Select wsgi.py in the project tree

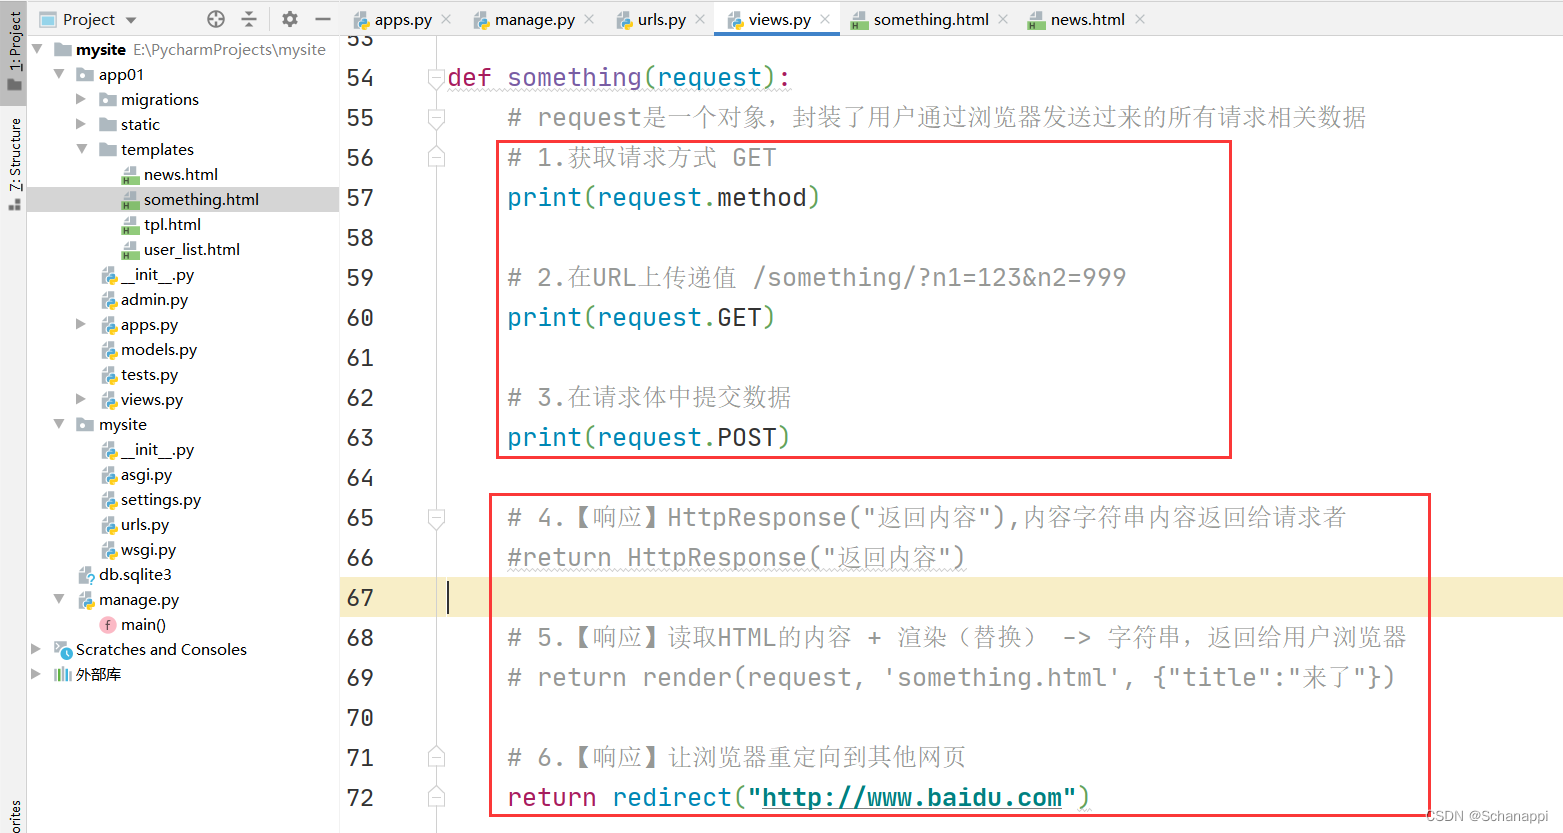(x=148, y=549)
